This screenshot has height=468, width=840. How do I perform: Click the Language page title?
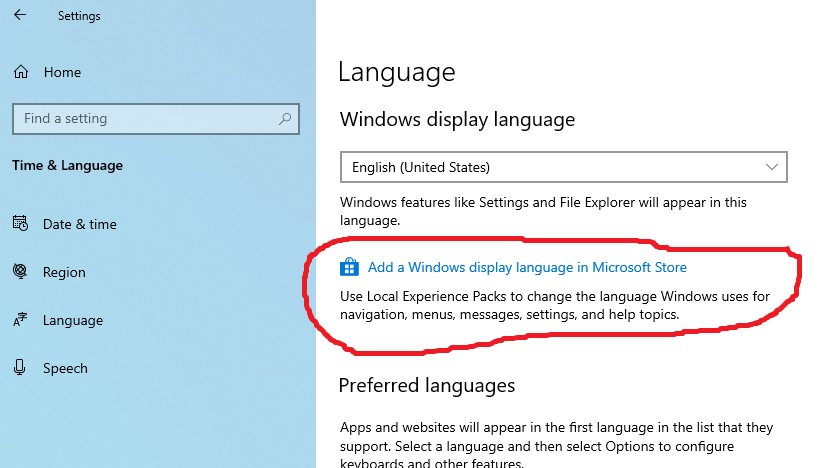pos(397,72)
